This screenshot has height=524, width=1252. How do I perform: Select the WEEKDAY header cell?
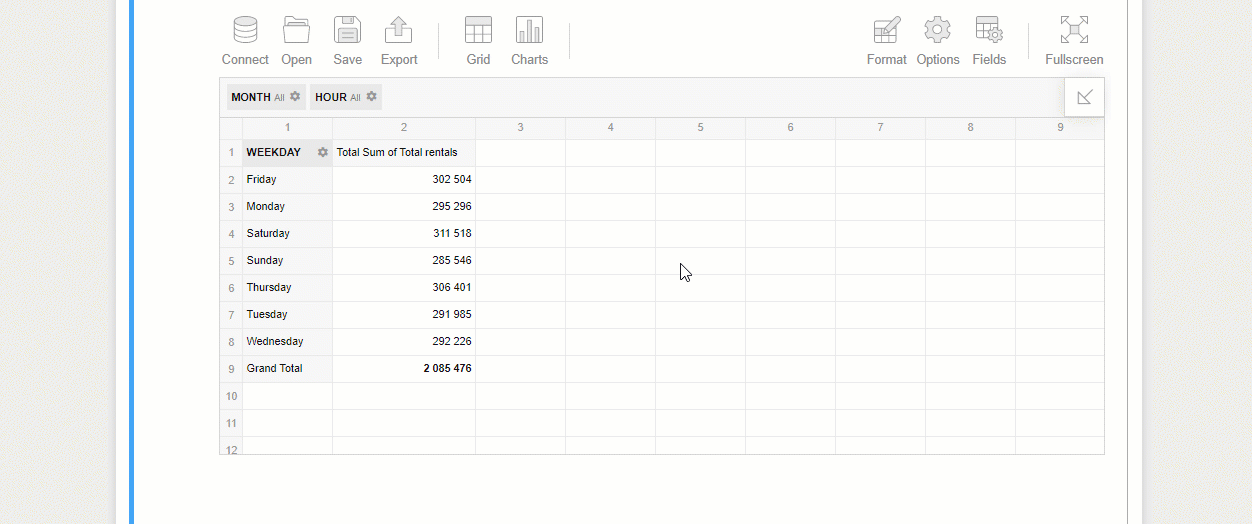288,153
